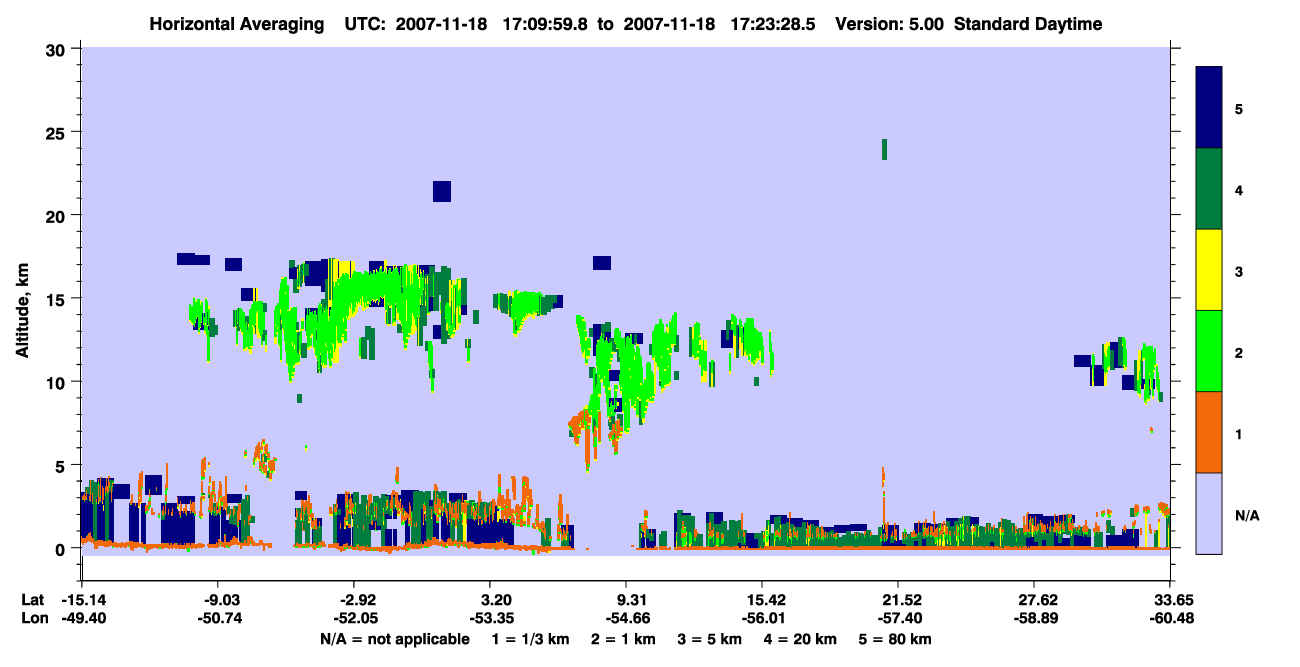Click the small green feature near 24 km altitude
Image resolution: width=1300 pixels, height=667 pixels.
click(x=885, y=149)
